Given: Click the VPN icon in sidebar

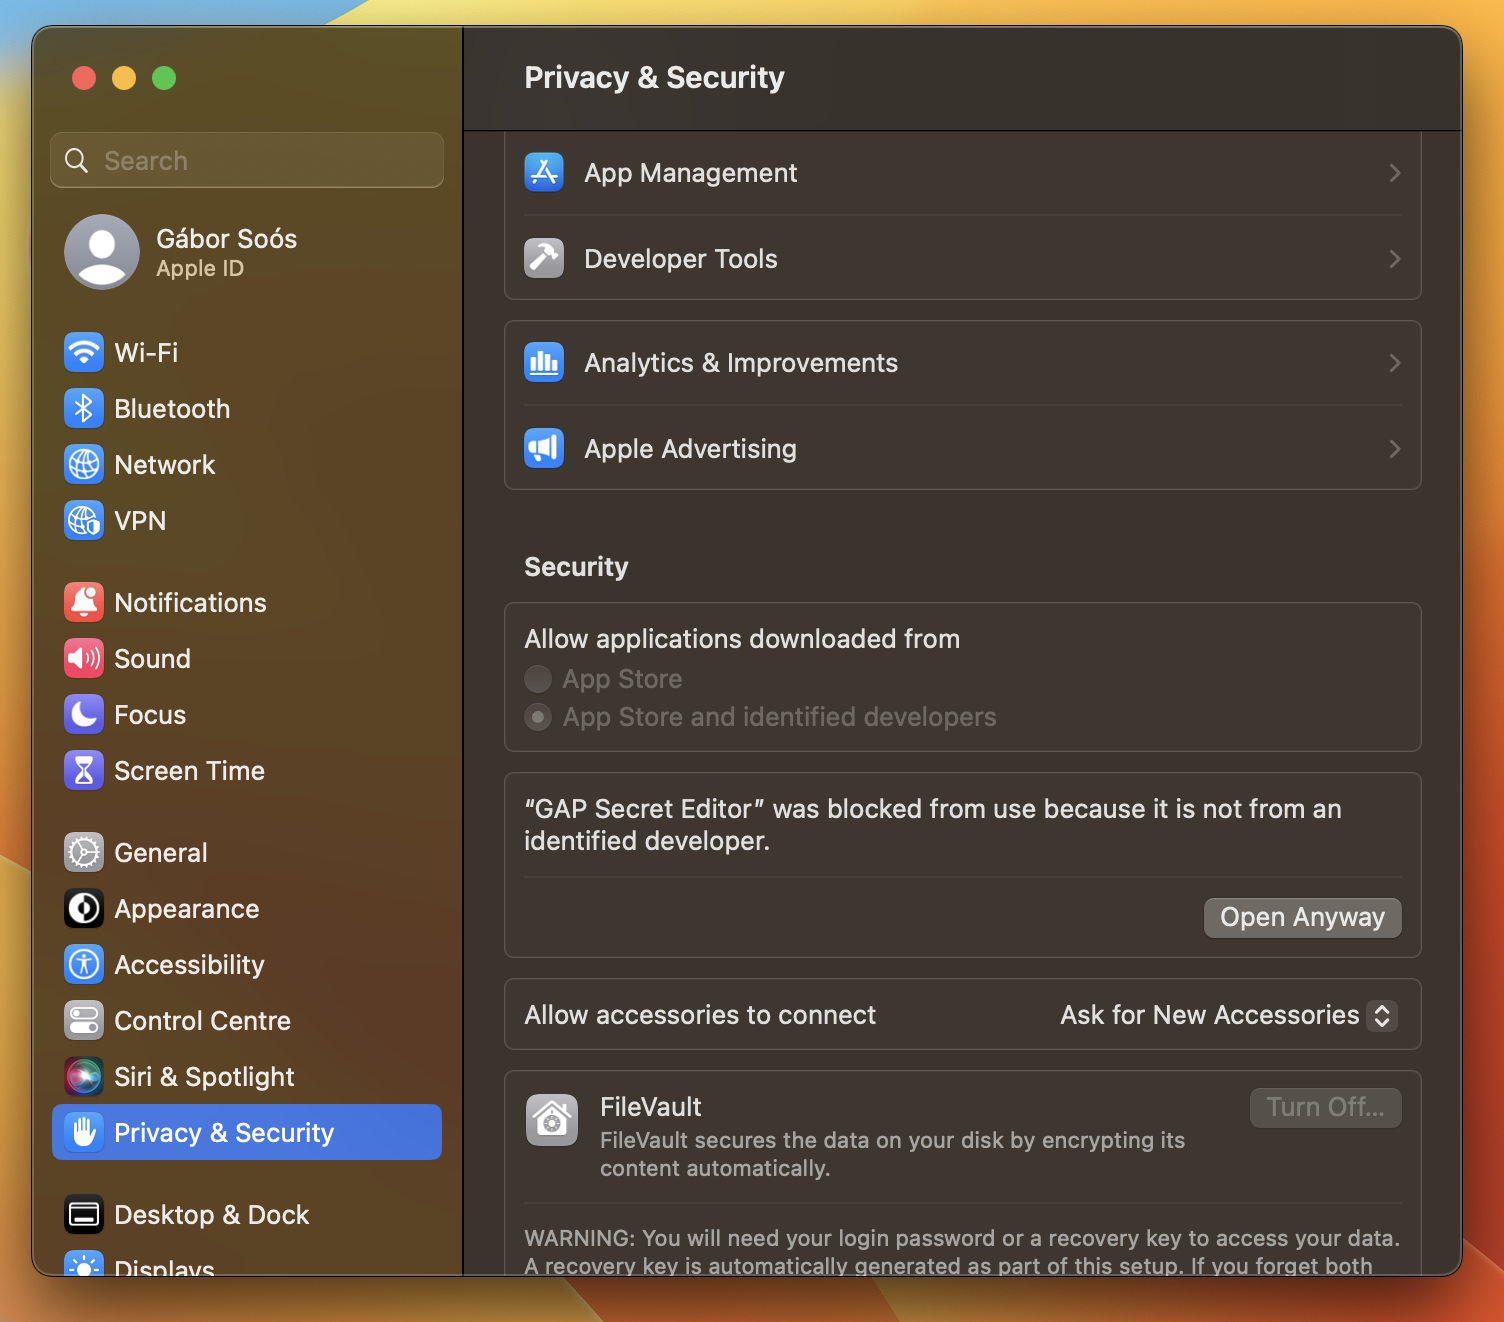Looking at the screenshot, I should [84, 520].
